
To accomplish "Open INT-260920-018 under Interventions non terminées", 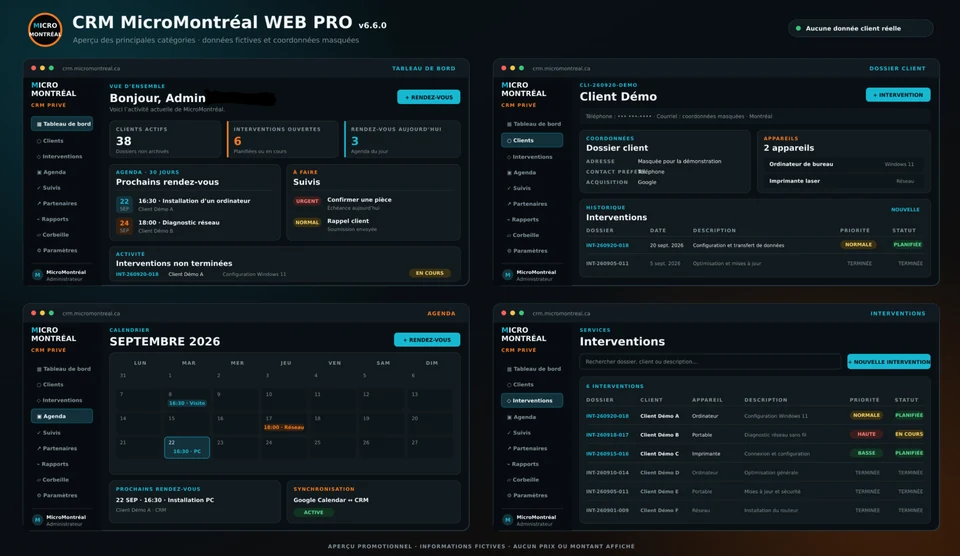I will 137,274.
